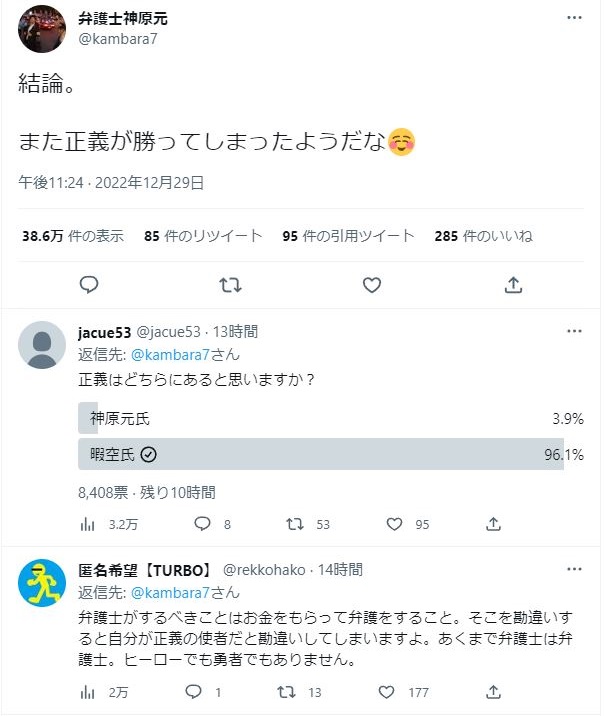The height and width of the screenshot is (716, 604).
Task: Share the main tweet by kambara7
Action: (x=513, y=285)
